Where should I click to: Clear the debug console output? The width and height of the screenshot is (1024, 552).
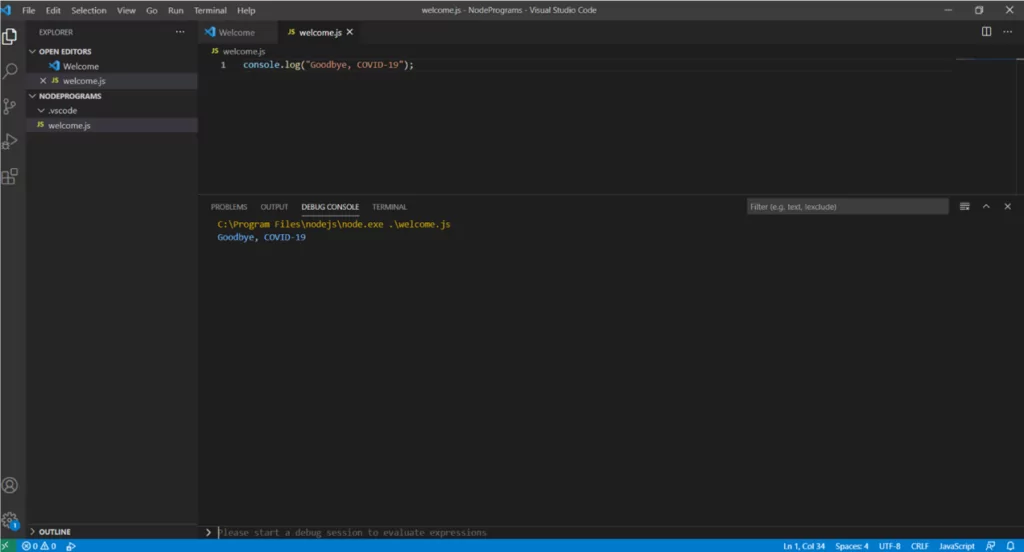click(x=965, y=207)
